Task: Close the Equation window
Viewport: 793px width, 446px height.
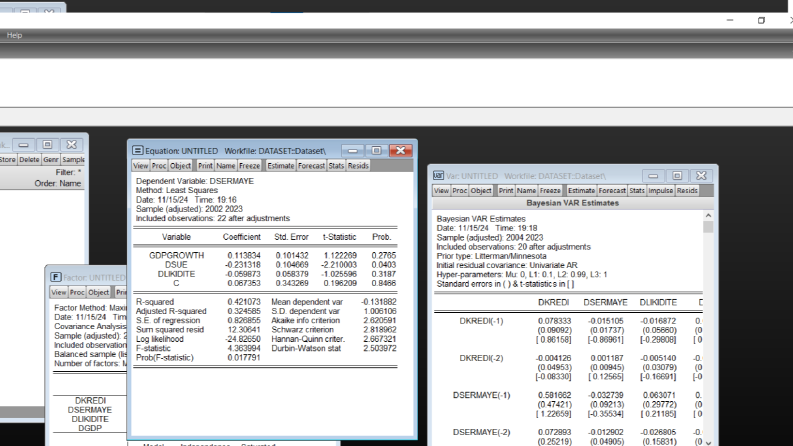Action: tap(401, 151)
